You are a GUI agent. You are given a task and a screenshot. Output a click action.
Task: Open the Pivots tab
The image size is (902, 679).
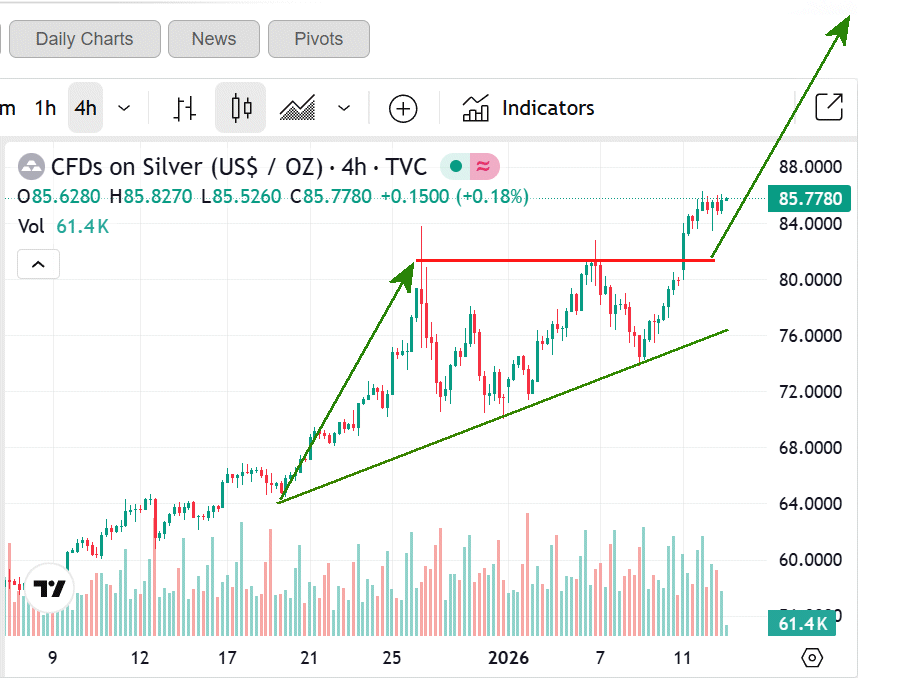(318, 39)
